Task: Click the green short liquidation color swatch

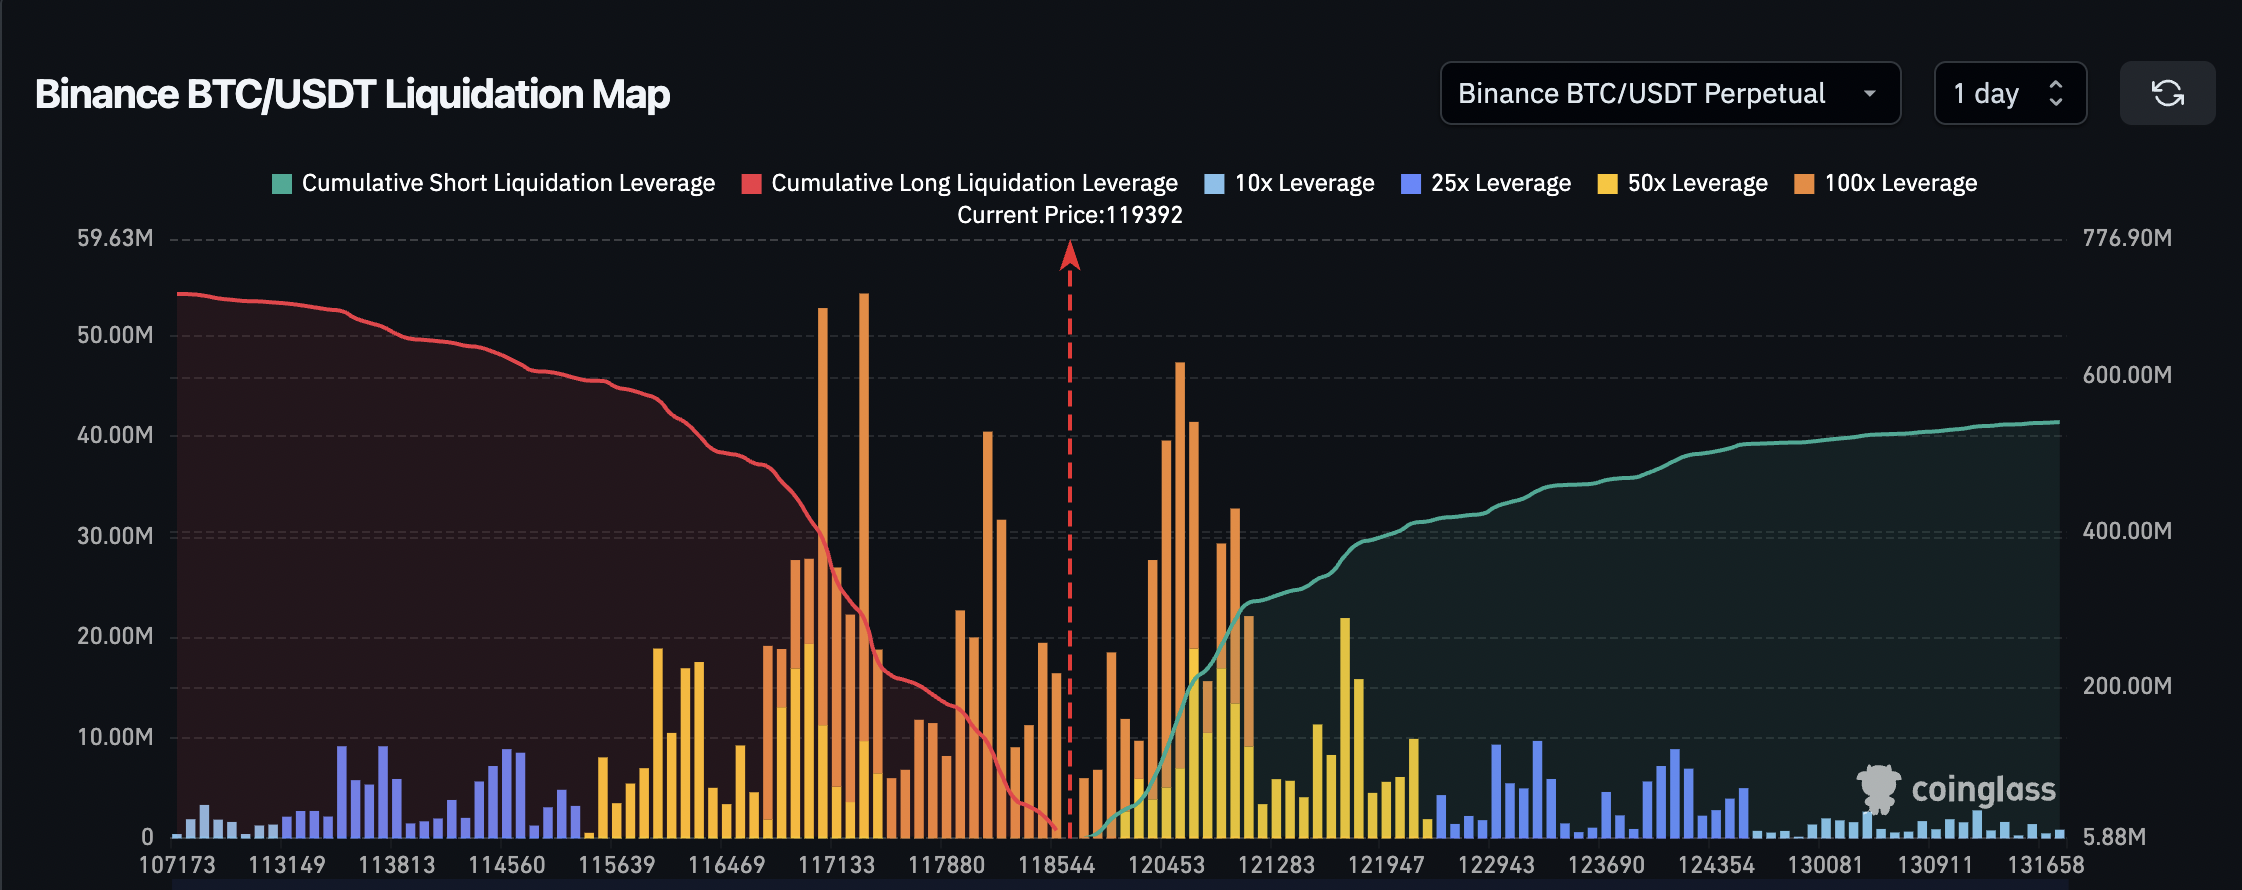Action: point(282,184)
